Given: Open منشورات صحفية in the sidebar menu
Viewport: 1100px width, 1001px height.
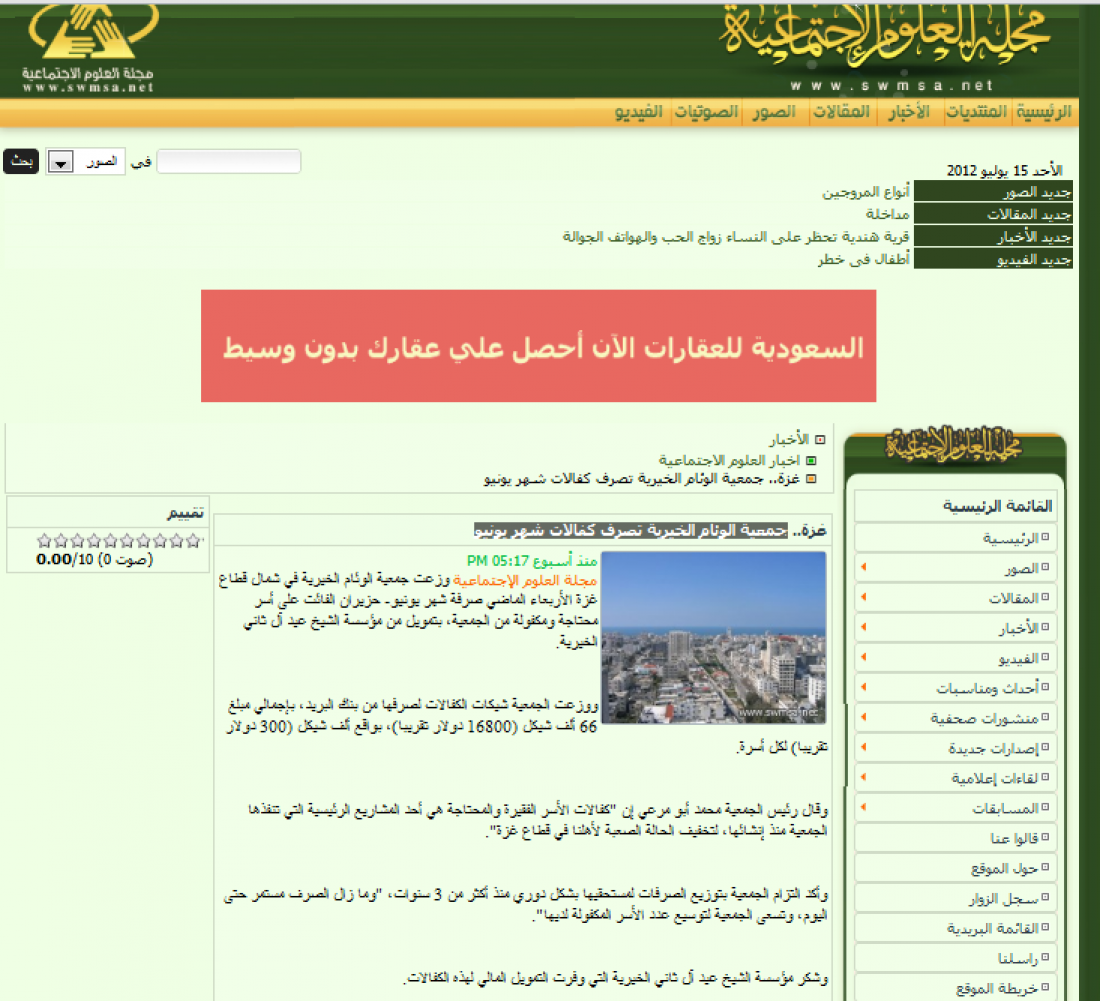Looking at the screenshot, I should coord(955,718).
